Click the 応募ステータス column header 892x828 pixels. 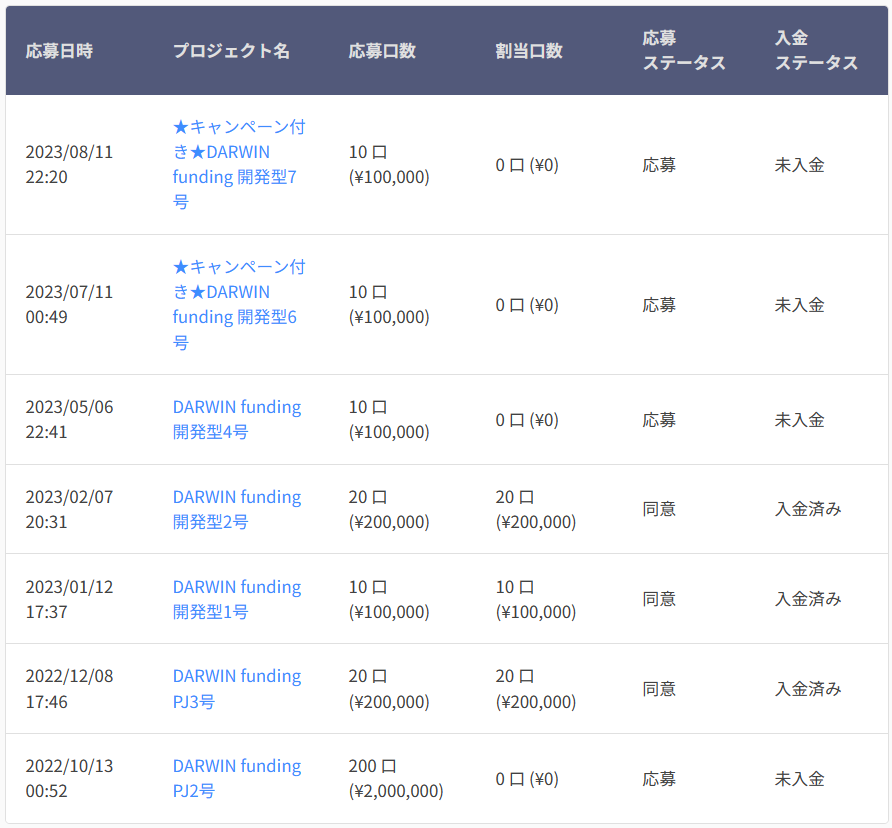coord(684,51)
